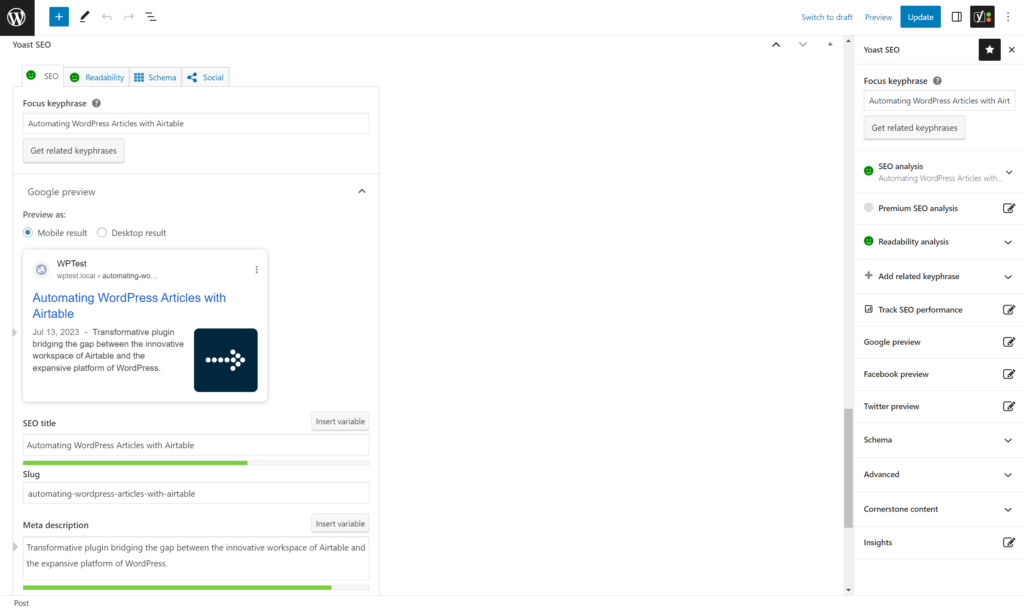Click help icon beside sidebar Focus keyphrase
1024x608 pixels.
click(x=937, y=81)
